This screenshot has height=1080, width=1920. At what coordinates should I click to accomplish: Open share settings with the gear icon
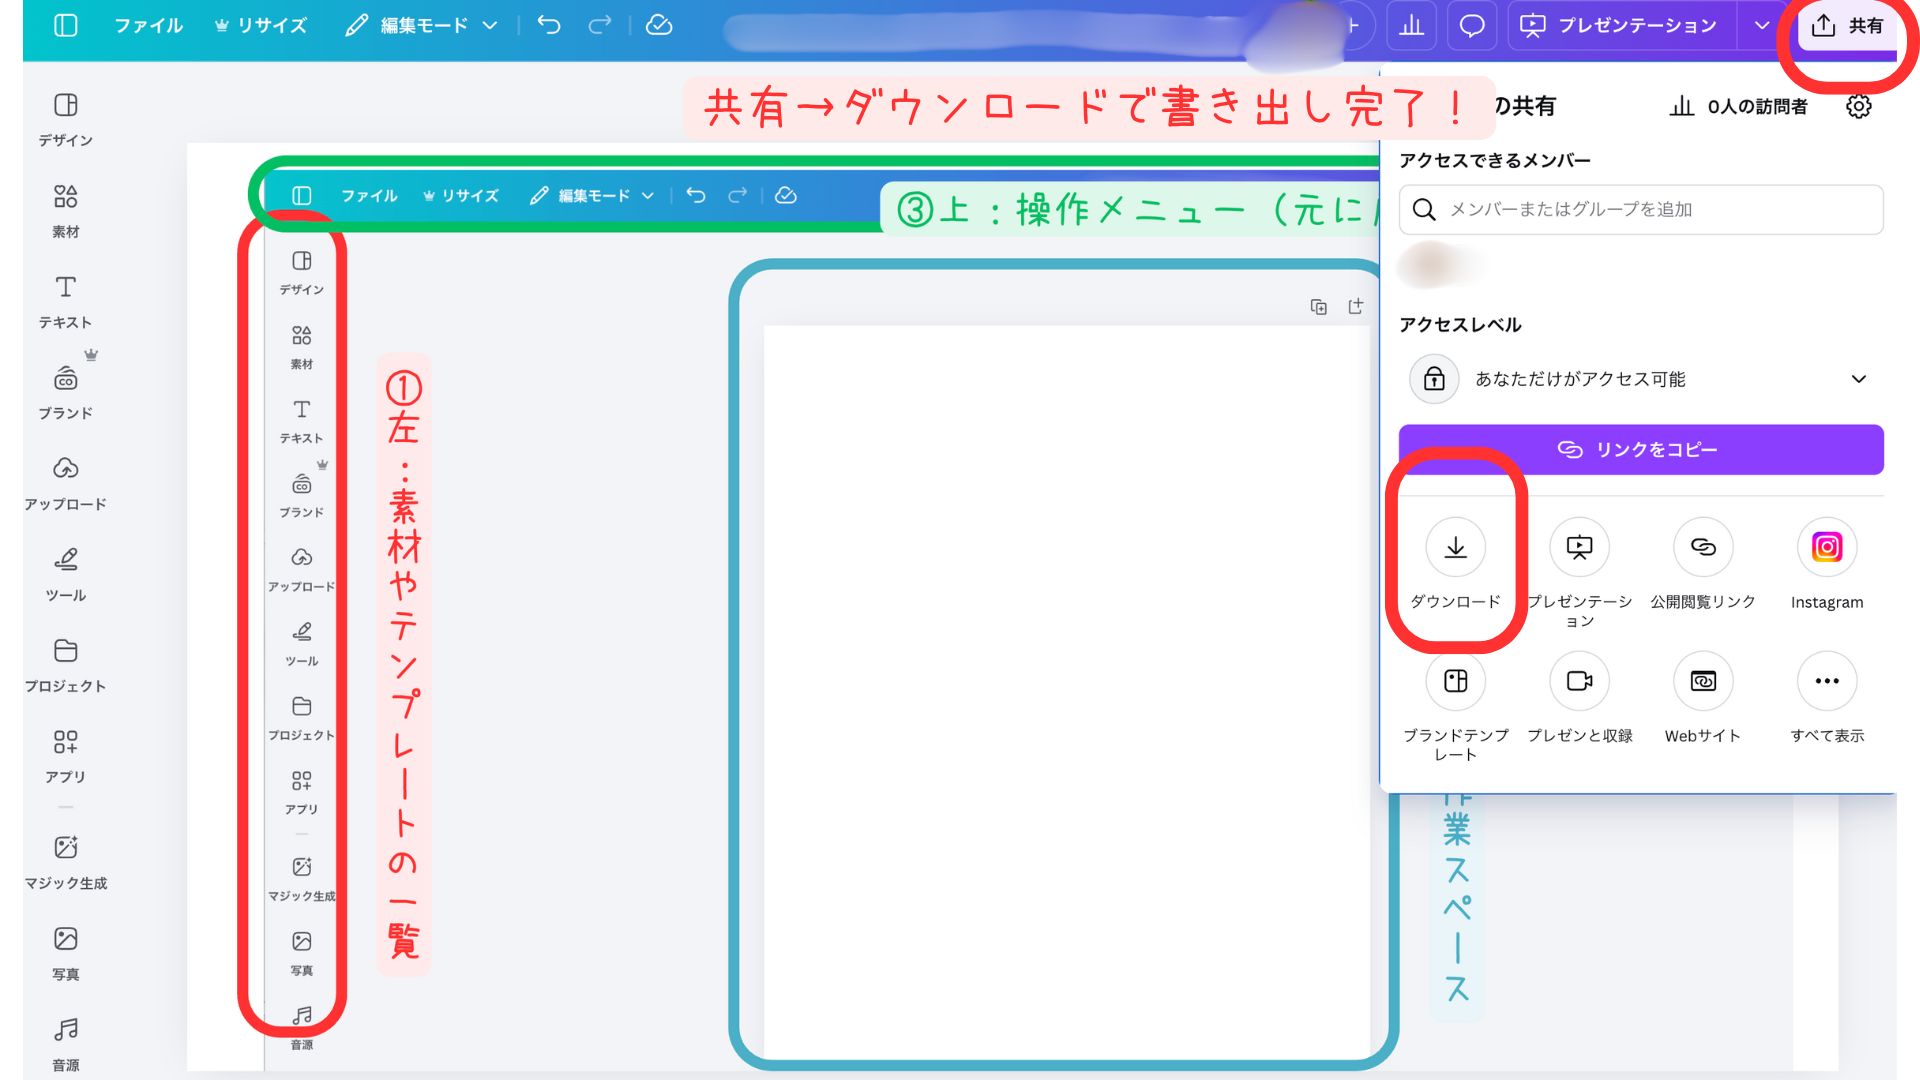(1858, 106)
